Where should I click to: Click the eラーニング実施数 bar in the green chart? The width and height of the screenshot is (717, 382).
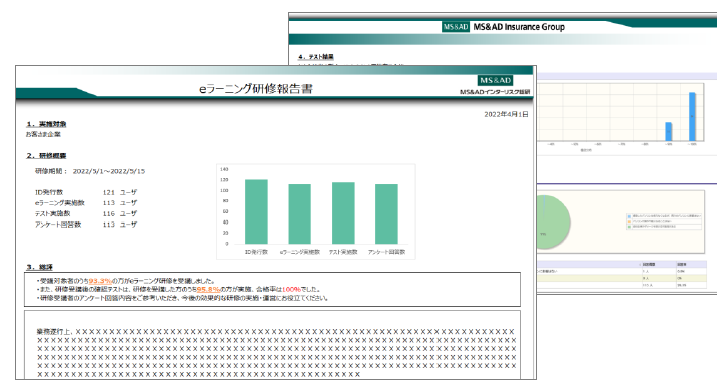300,214
